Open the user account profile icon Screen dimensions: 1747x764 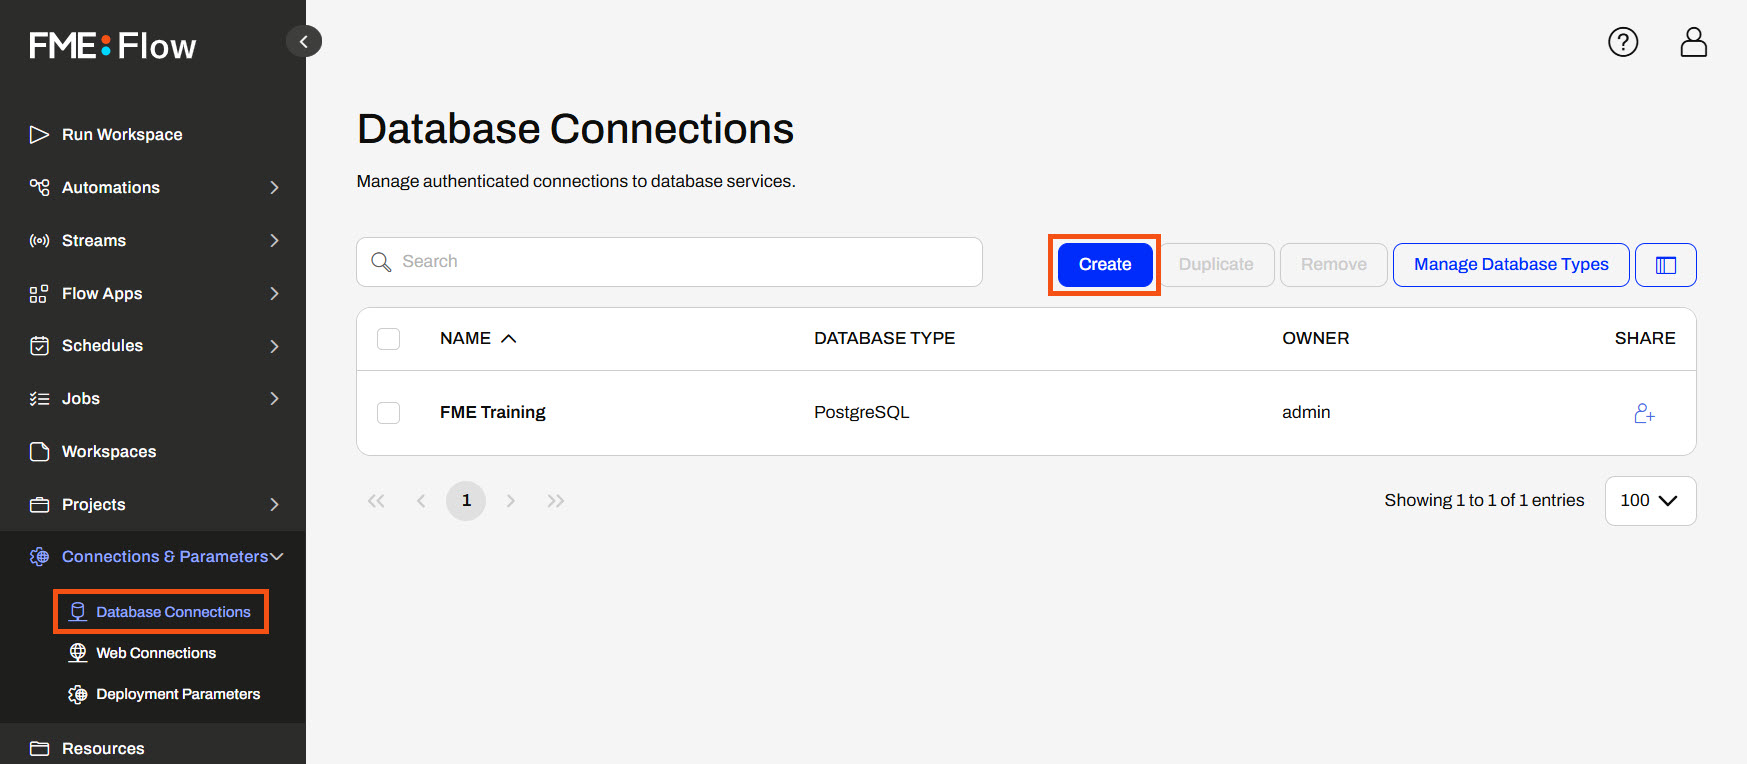(x=1693, y=42)
